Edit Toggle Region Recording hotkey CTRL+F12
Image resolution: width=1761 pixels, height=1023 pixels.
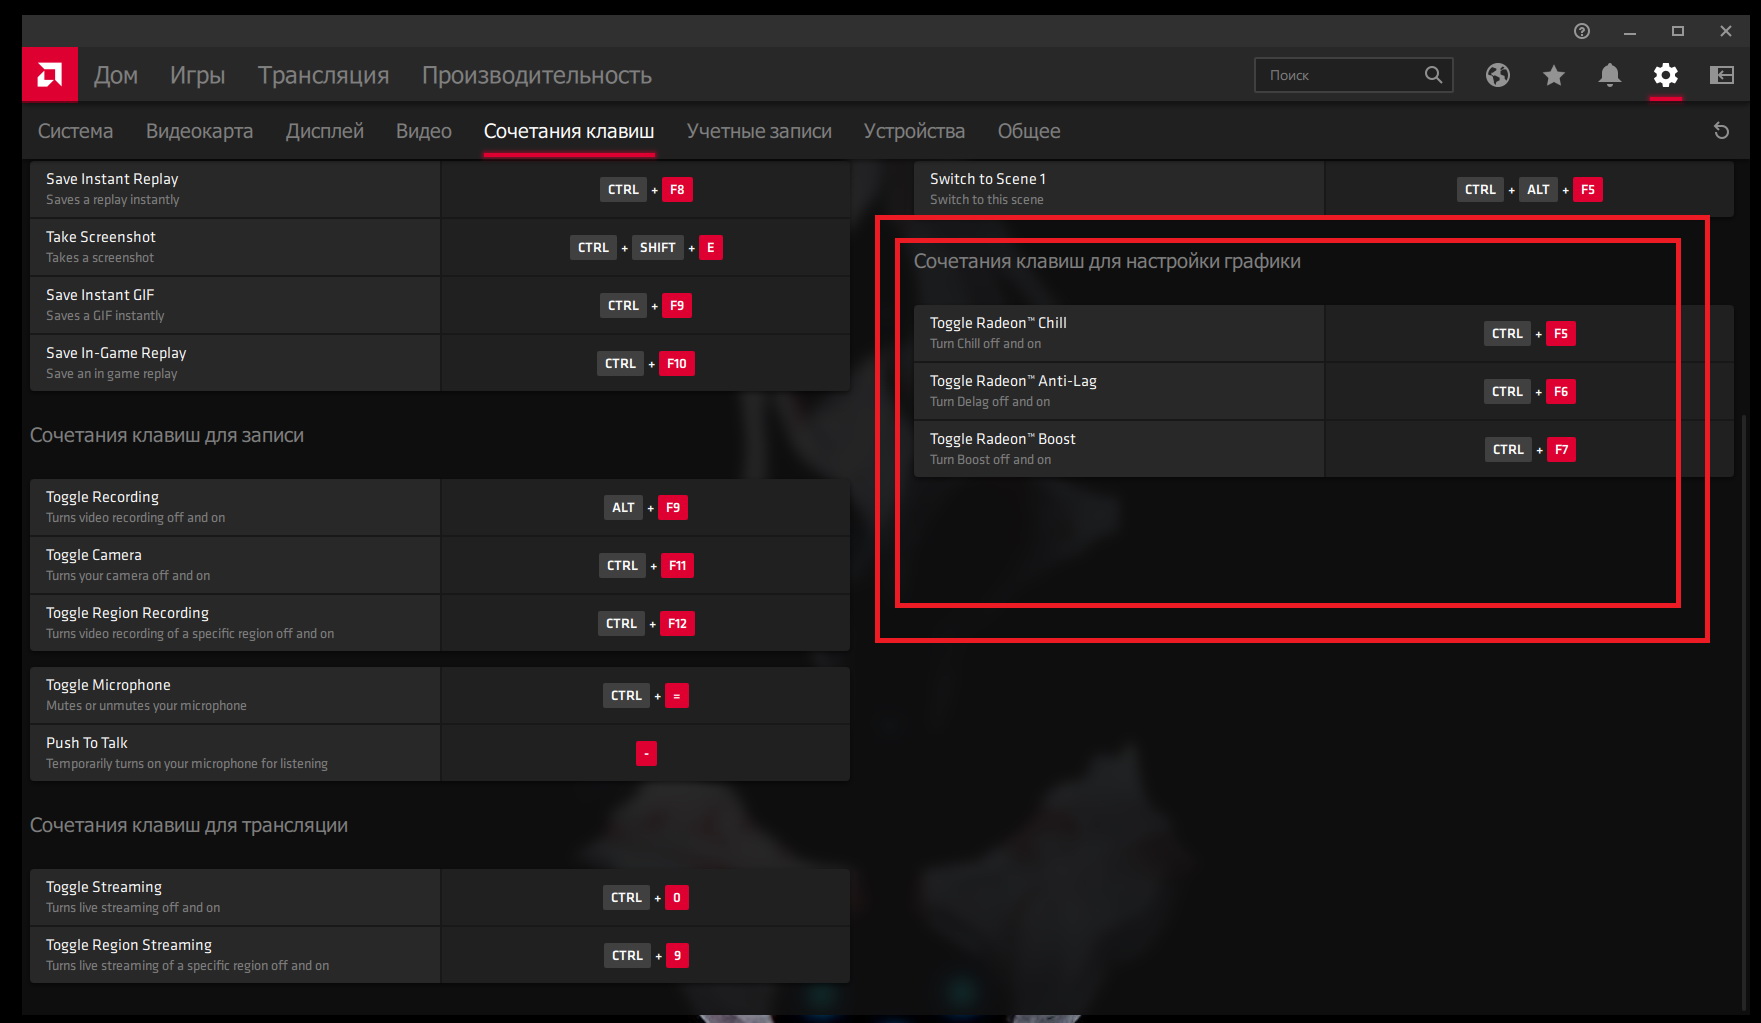pyautogui.click(x=646, y=623)
